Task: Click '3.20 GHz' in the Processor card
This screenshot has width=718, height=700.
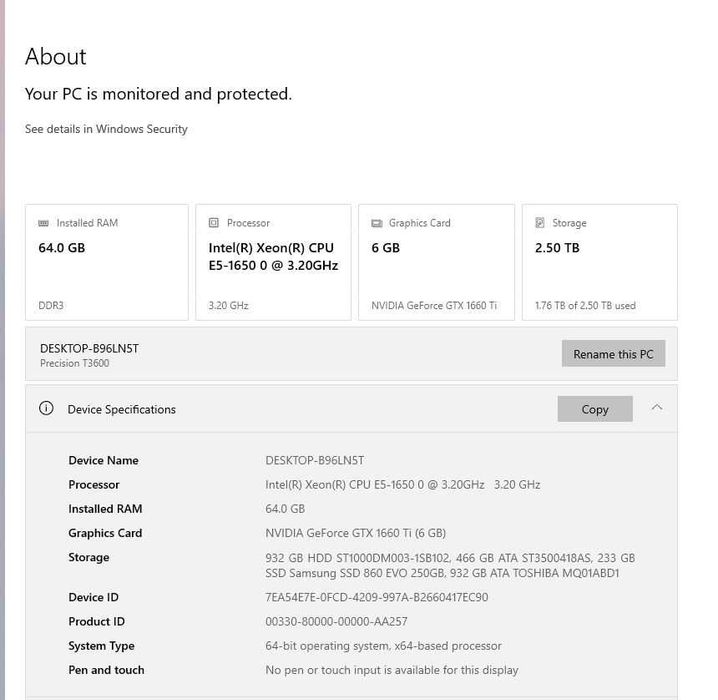Action: point(228,305)
